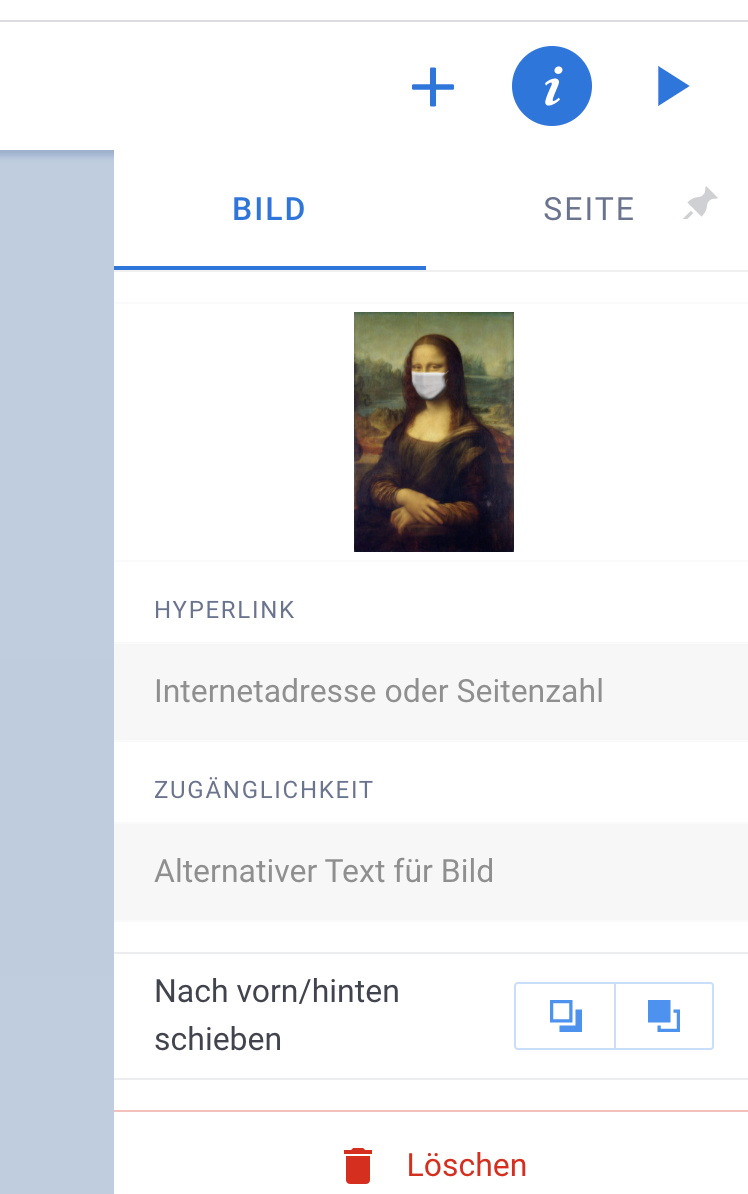Select the Mona Lisa image thumbnail

tap(434, 432)
